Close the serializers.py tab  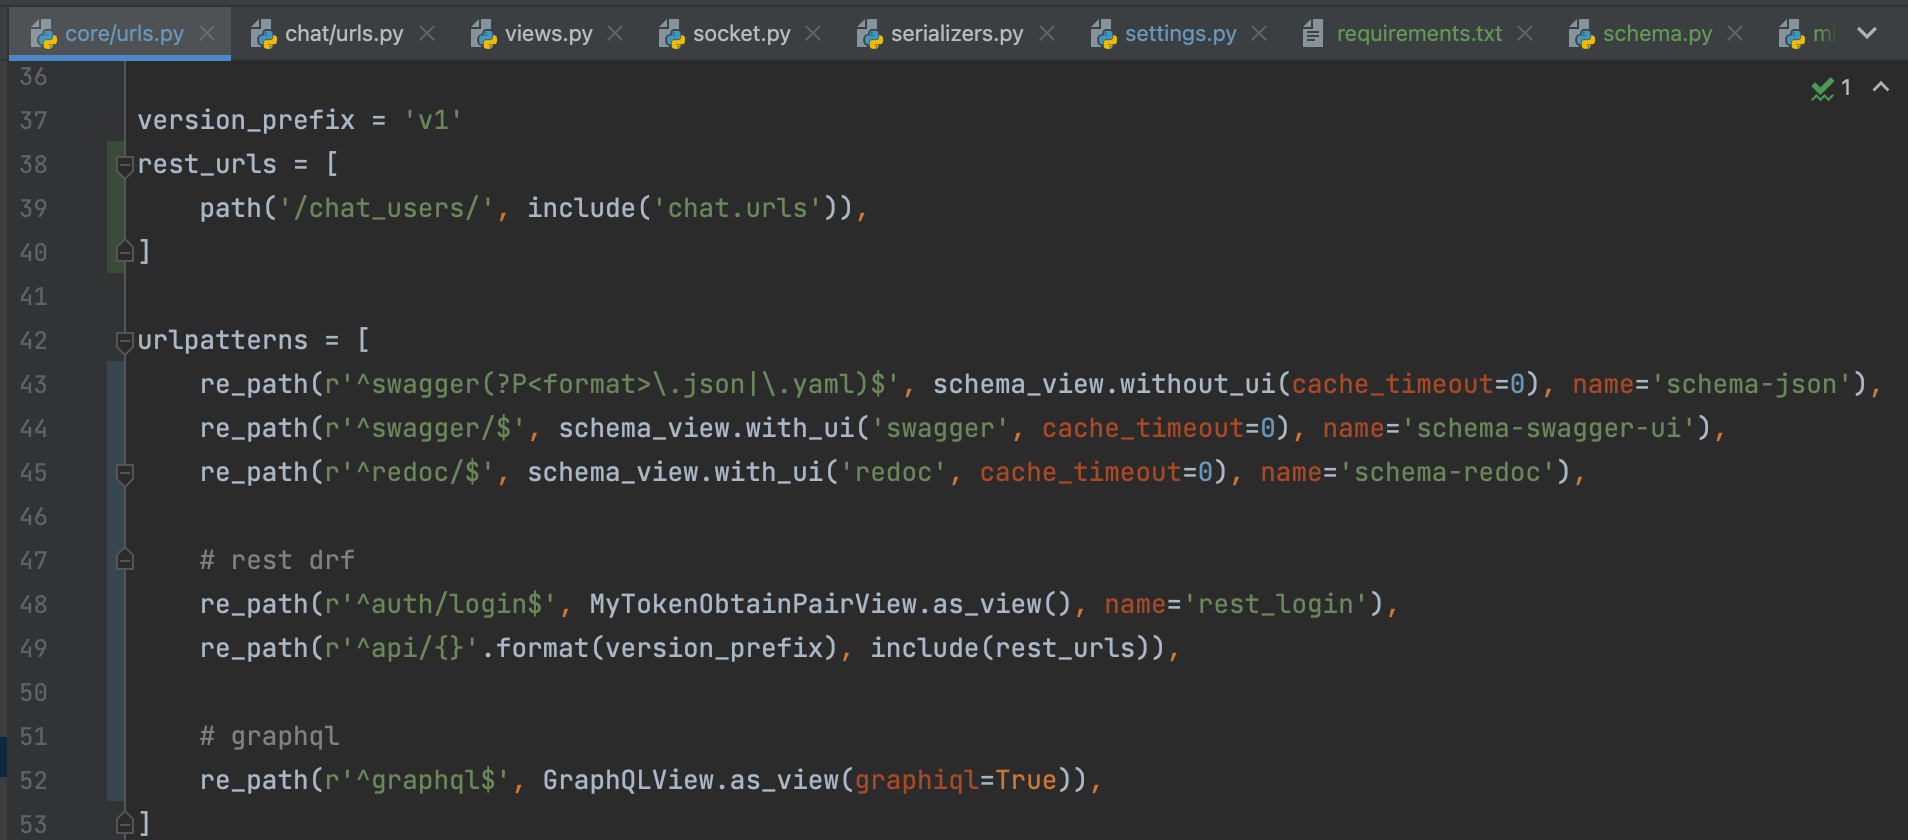1047,33
